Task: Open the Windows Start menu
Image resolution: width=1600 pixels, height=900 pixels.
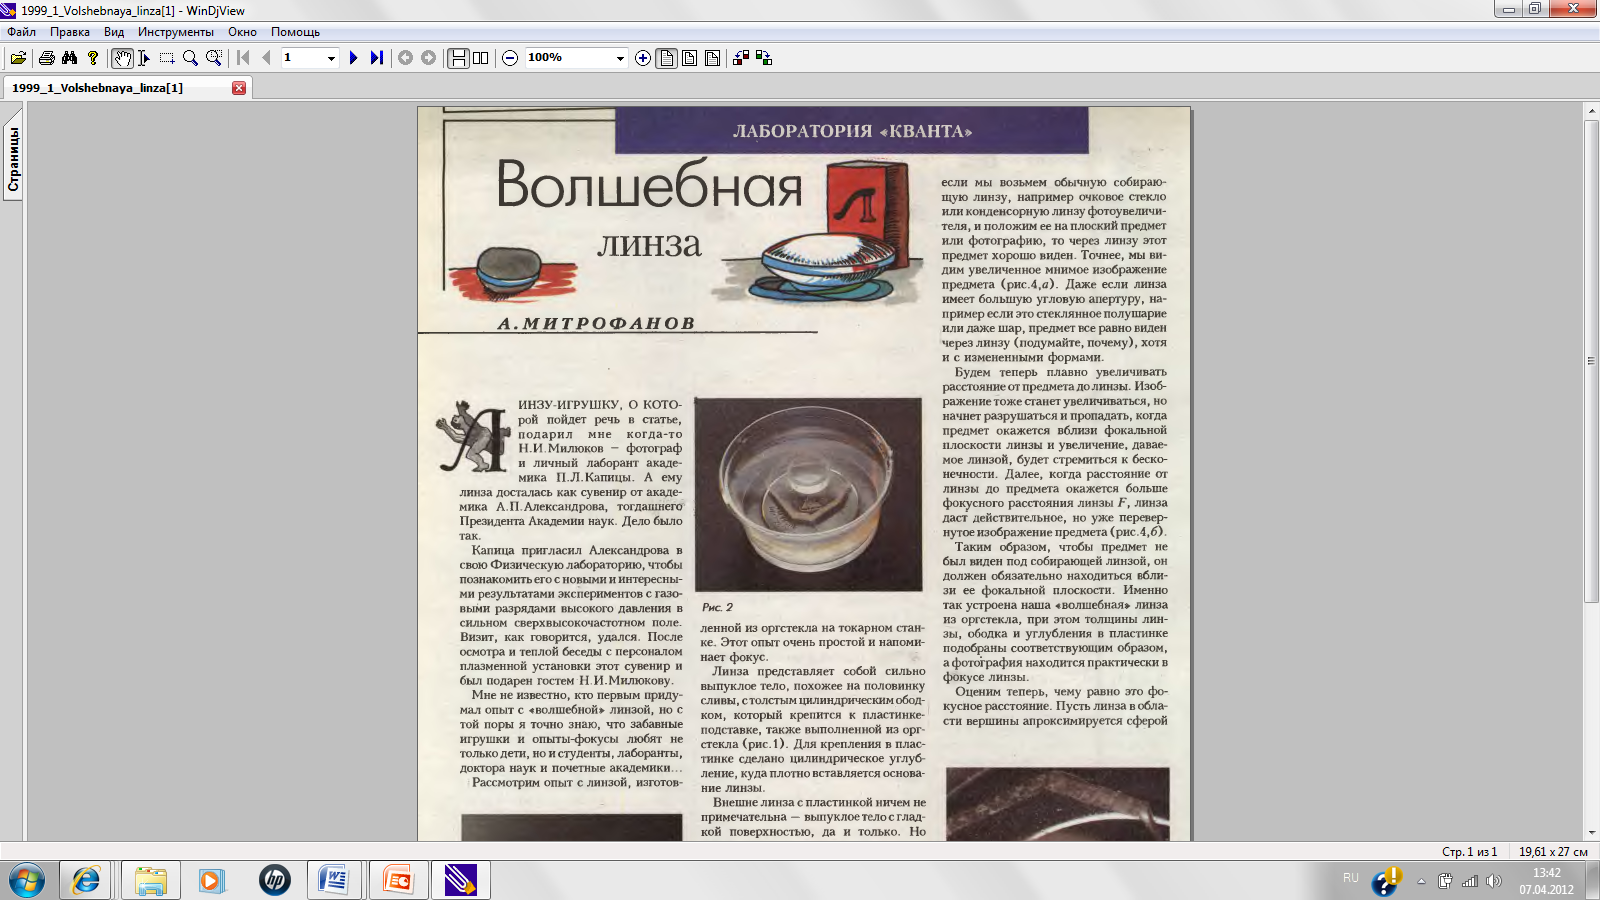Action: [x=27, y=881]
